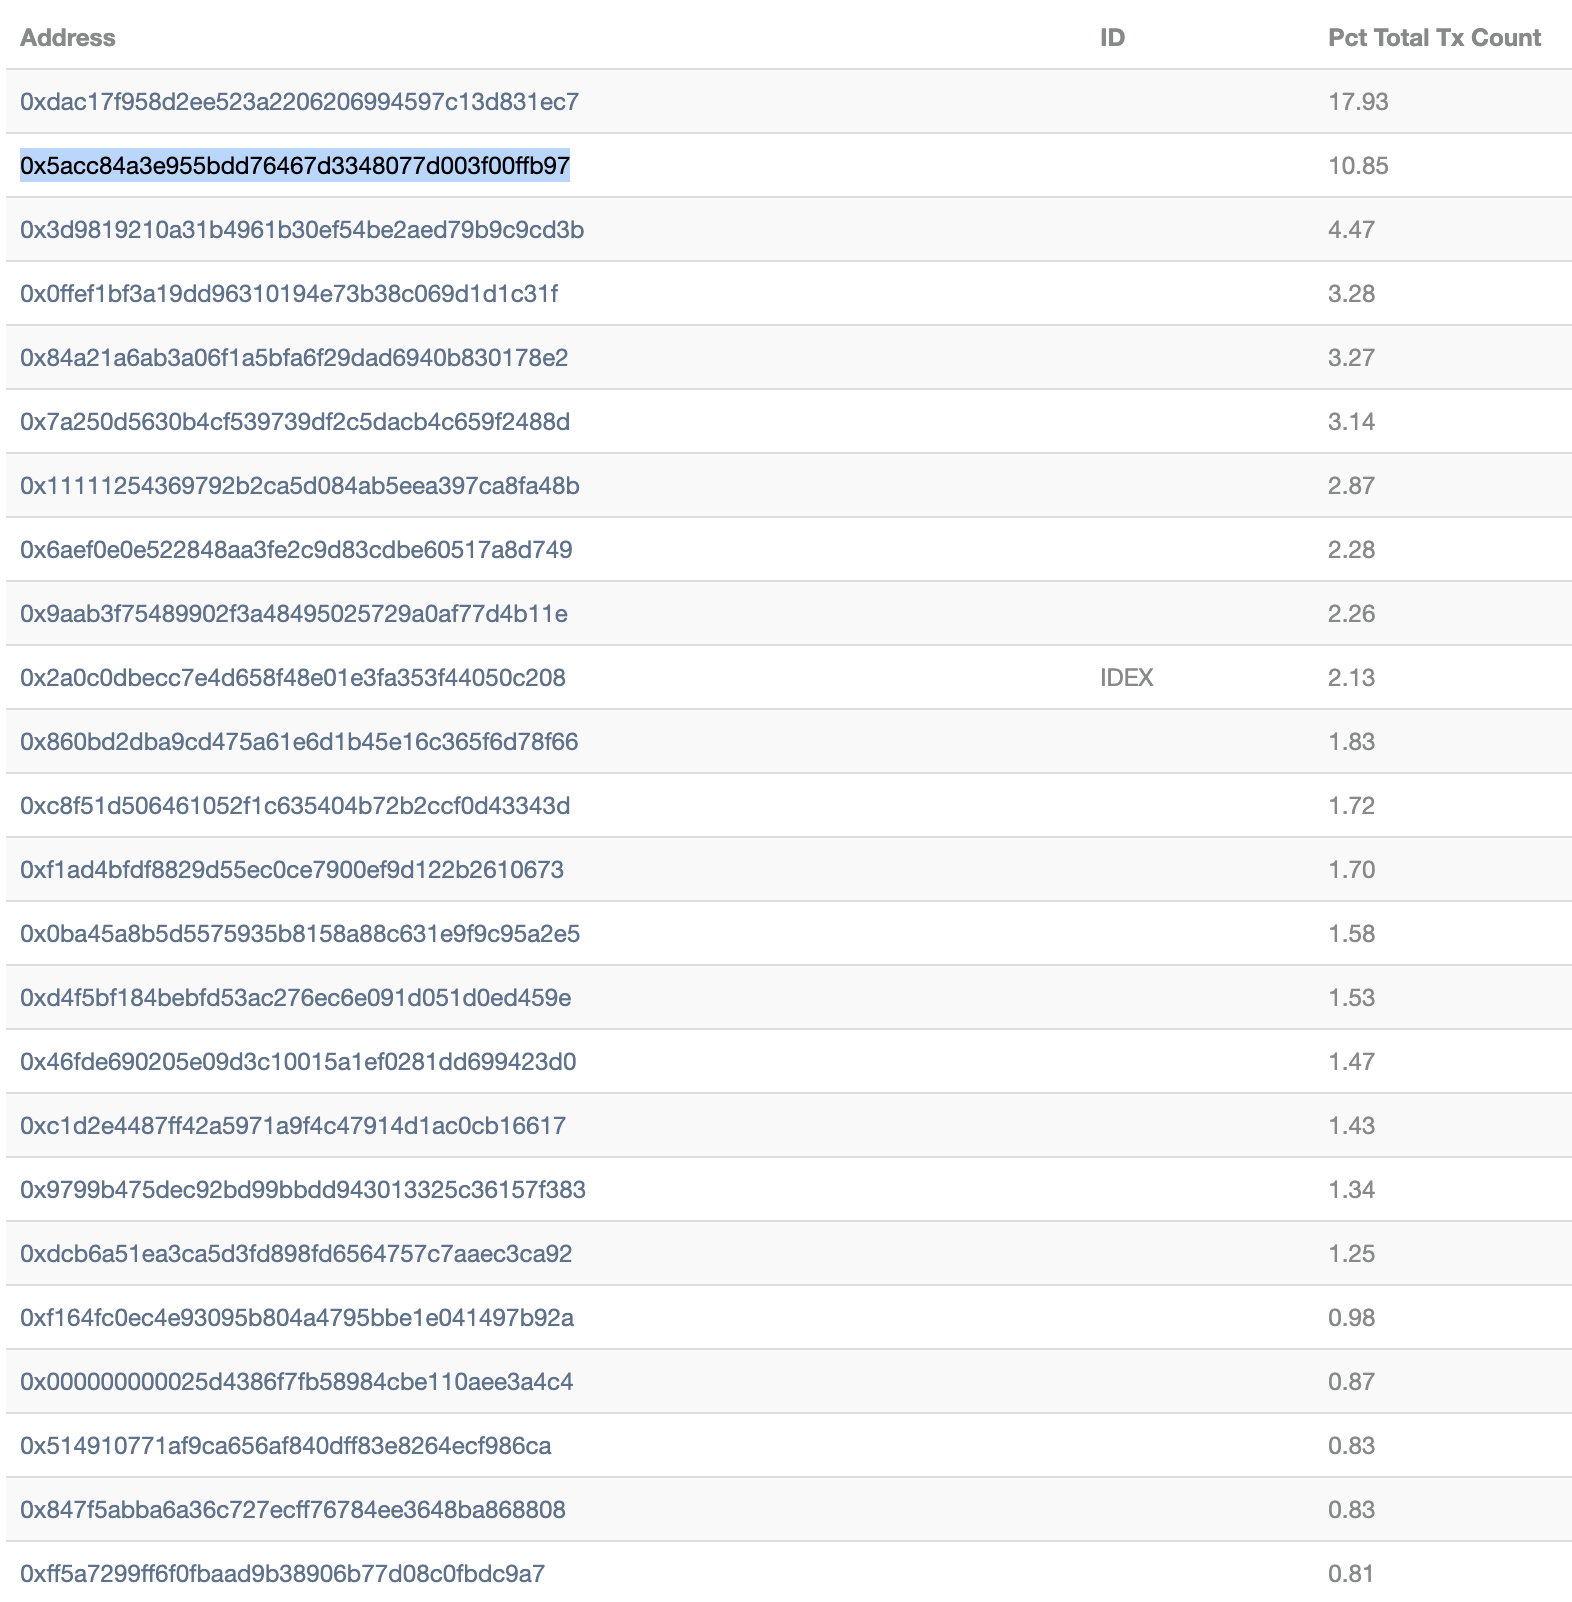1572x1602 pixels.
Task: Open address starting with 0x000000000025d4386
Action: click(297, 1382)
